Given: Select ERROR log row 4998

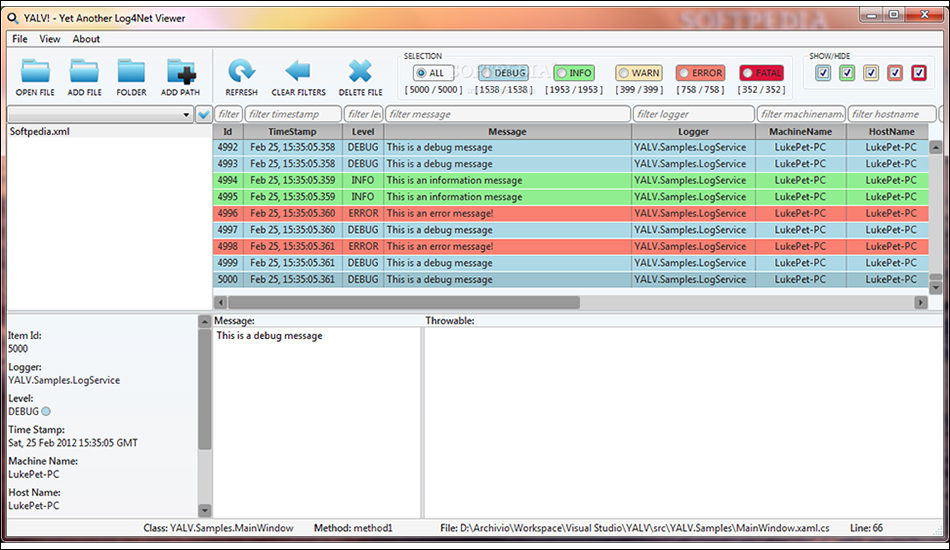Looking at the screenshot, I should pos(571,247).
